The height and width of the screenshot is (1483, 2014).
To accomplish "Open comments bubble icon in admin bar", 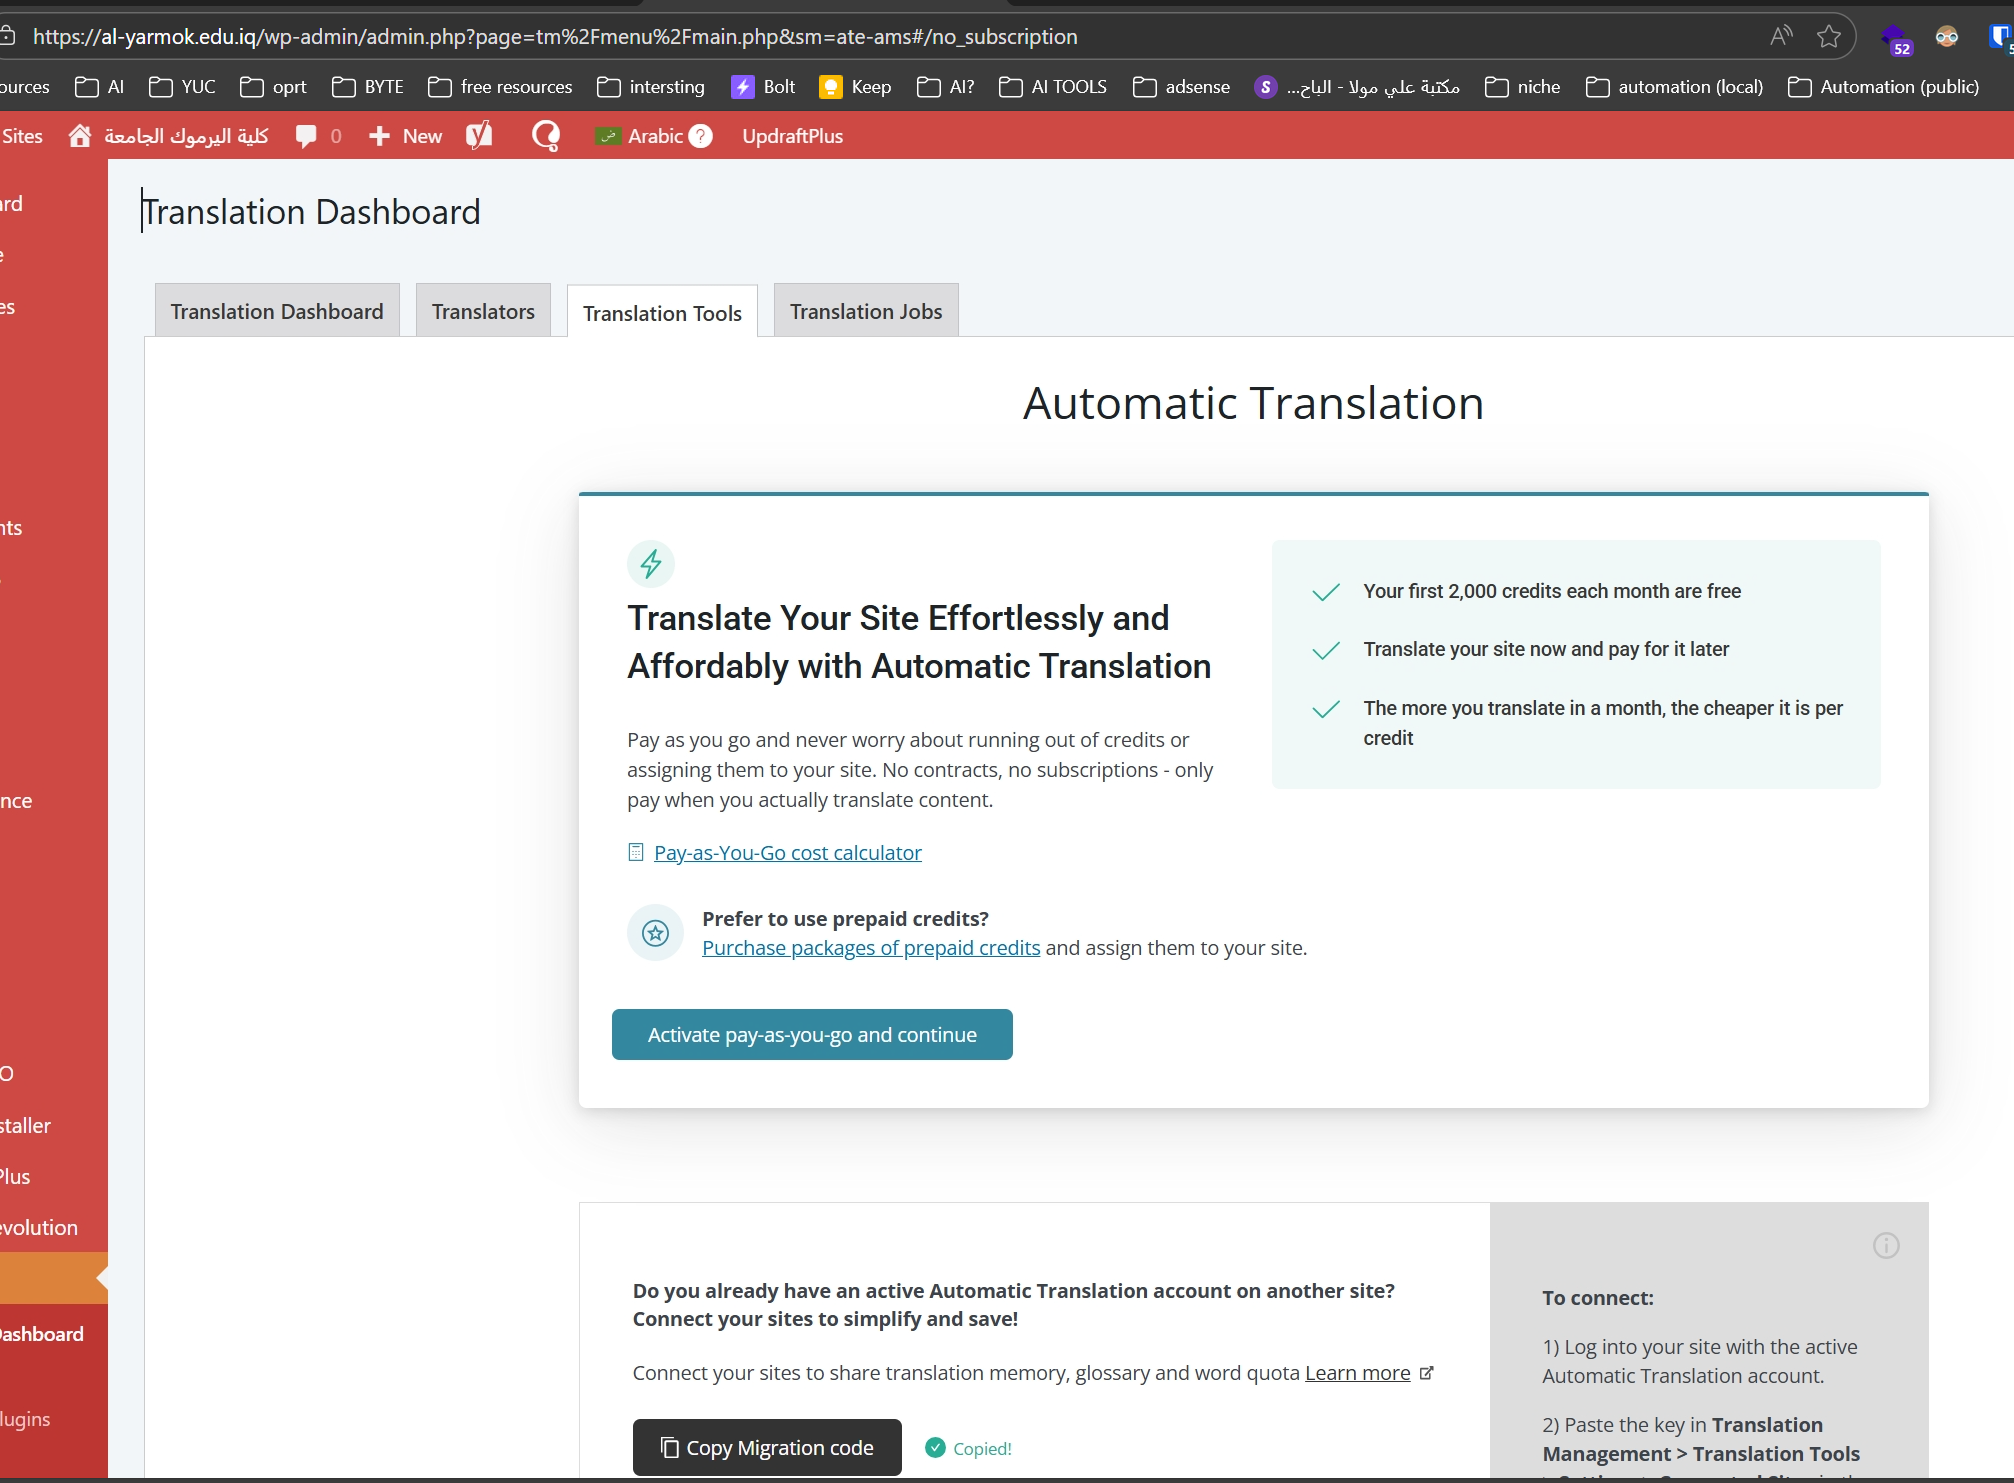I will coord(307,136).
